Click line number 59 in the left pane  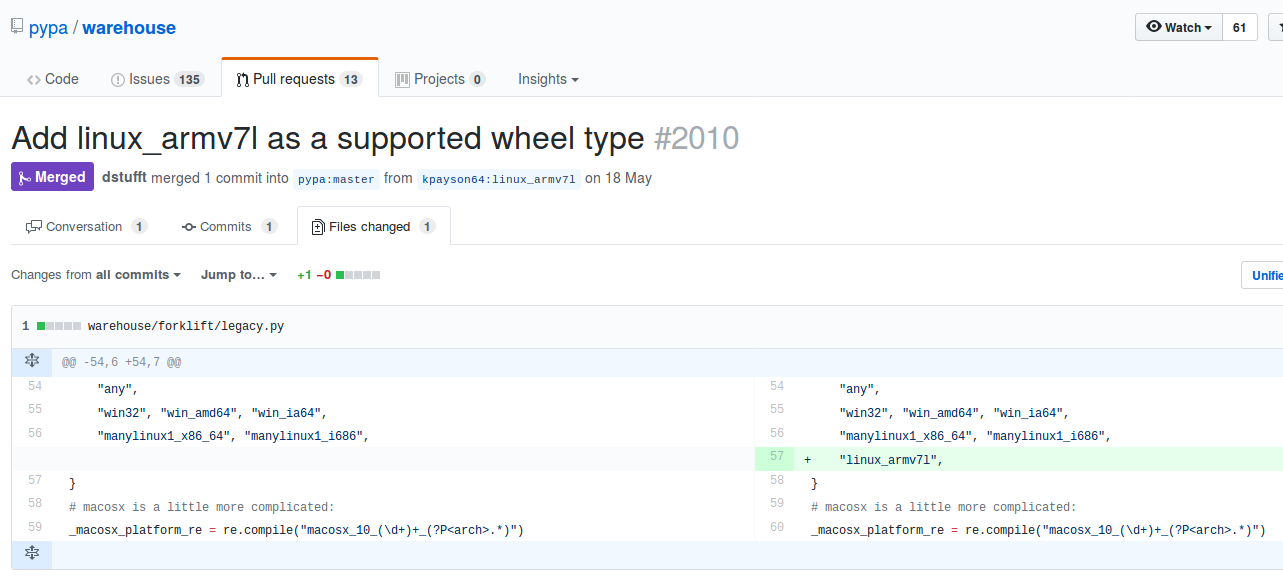coord(34,527)
